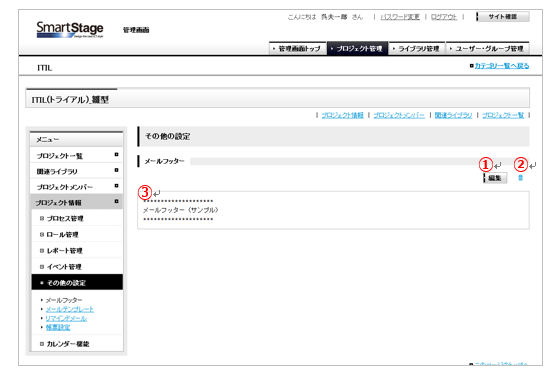The width and height of the screenshot is (546, 369).
Task: Switch to the 管理画面トップ tab
Action: click(297, 48)
